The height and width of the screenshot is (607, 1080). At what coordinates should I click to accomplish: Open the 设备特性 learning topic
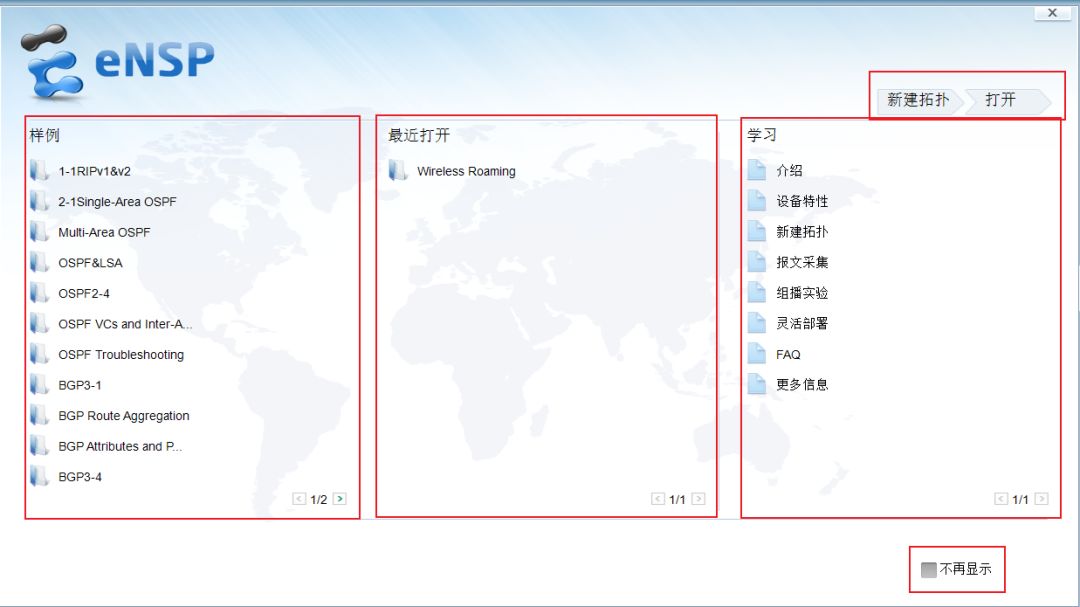802,201
